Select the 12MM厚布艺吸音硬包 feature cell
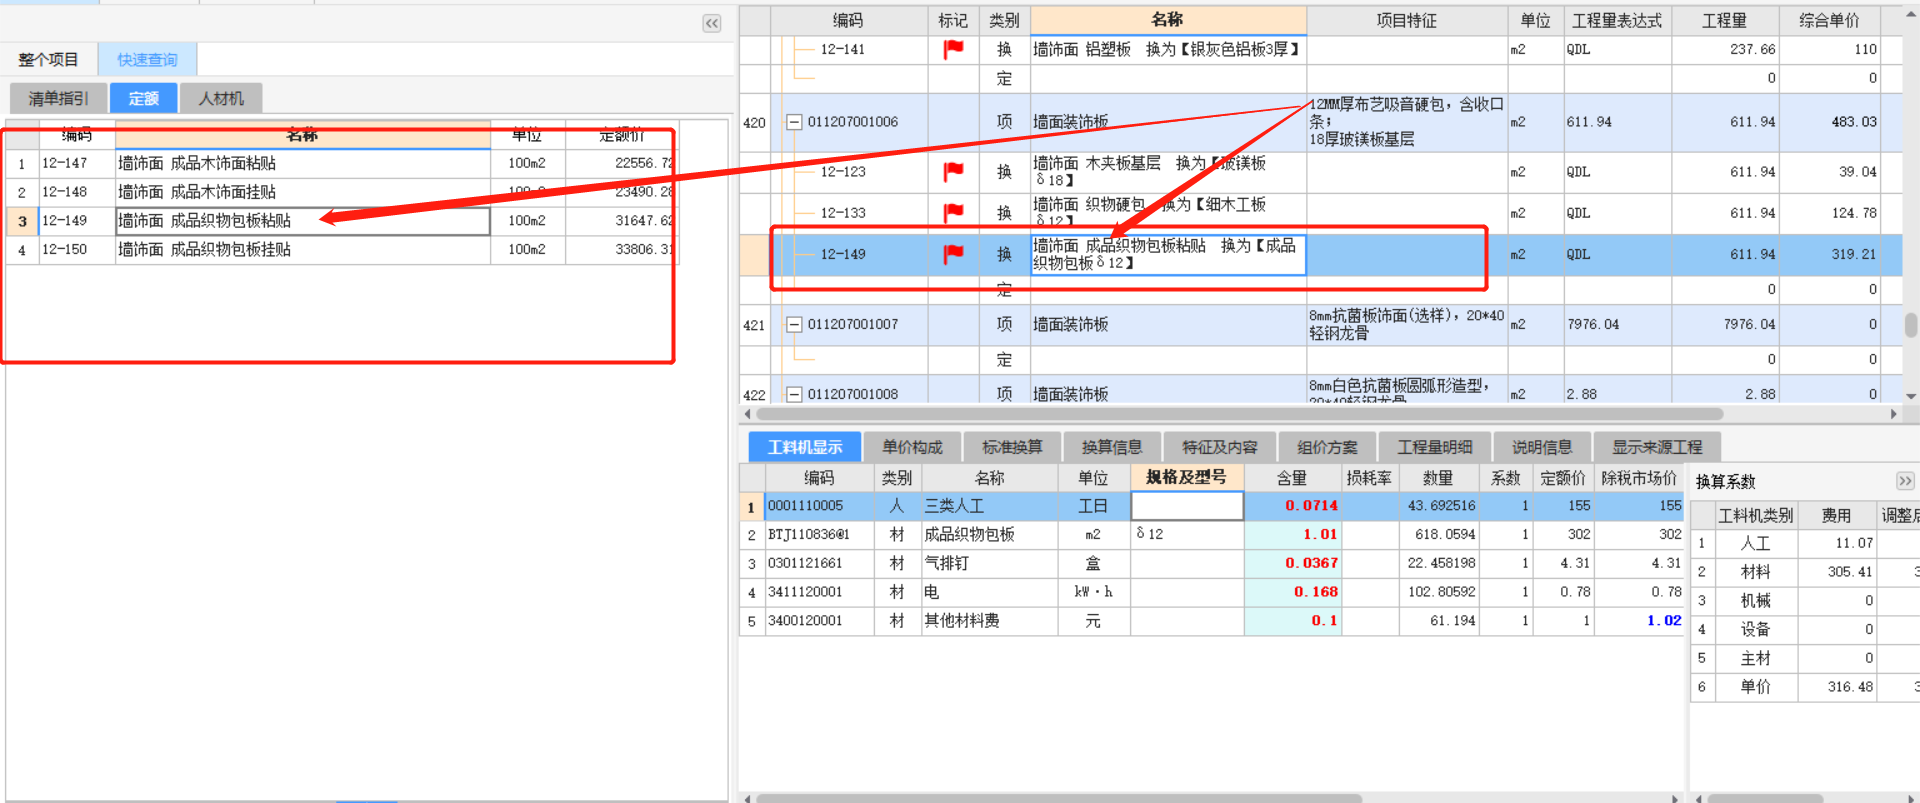Image resolution: width=1920 pixels, height=803 pixels. tap(1406, 122)
